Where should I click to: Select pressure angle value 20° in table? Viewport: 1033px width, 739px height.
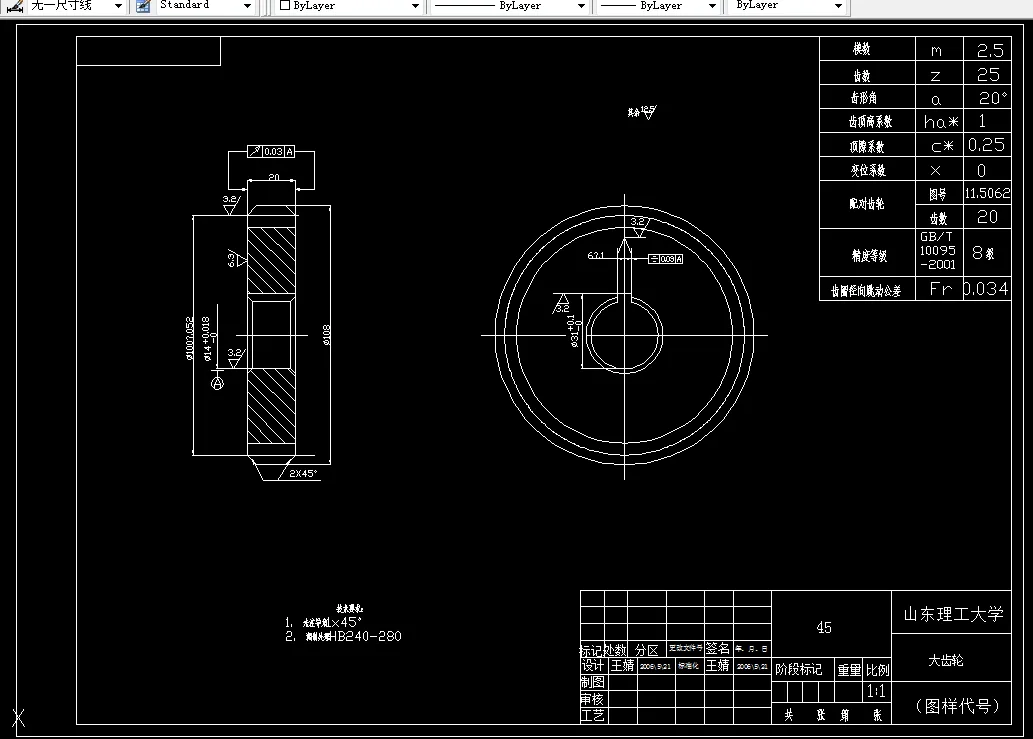click(x=992, y=98)
